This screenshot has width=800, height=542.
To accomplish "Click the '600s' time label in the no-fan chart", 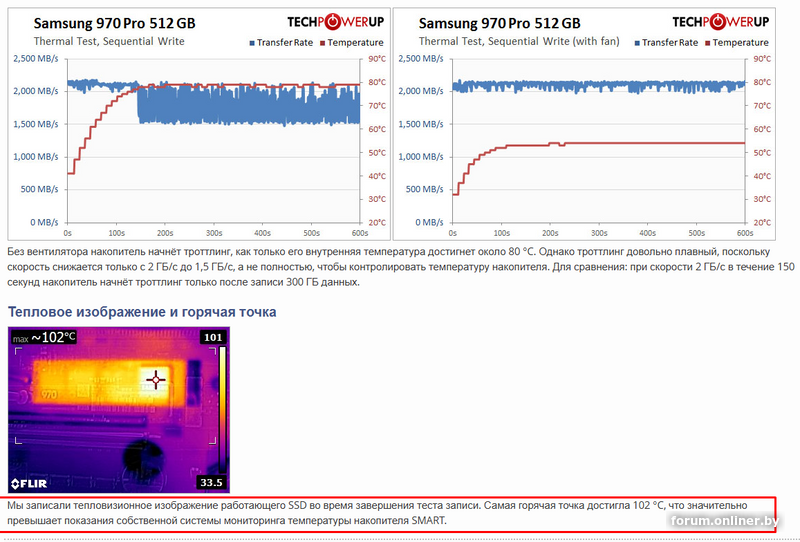I will (x=360, y=233).
